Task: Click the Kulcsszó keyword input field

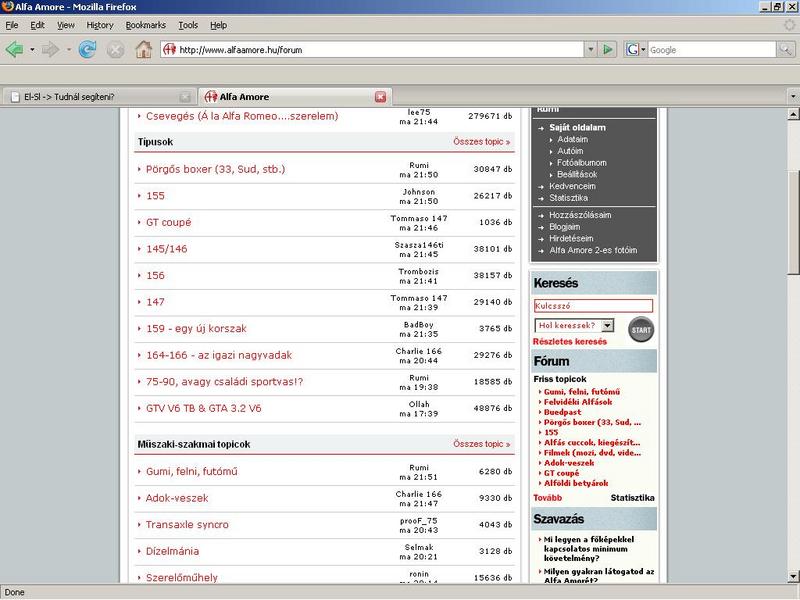Action: tap(593, 306)
